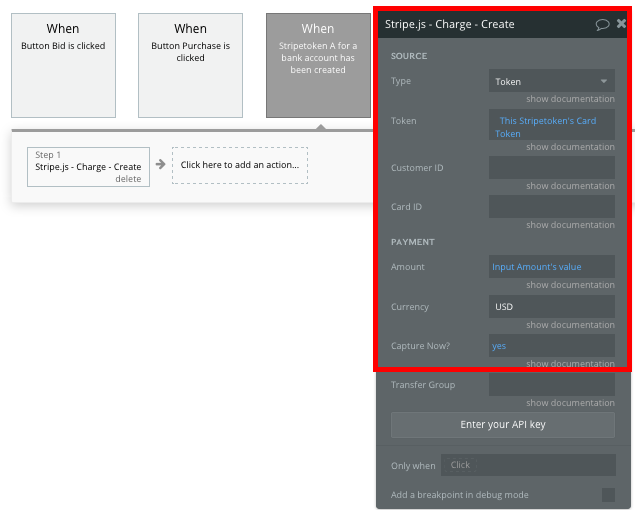Open the Type dropdown set to Token
This screenshot has width=635, height=510.
pos(552,81)
